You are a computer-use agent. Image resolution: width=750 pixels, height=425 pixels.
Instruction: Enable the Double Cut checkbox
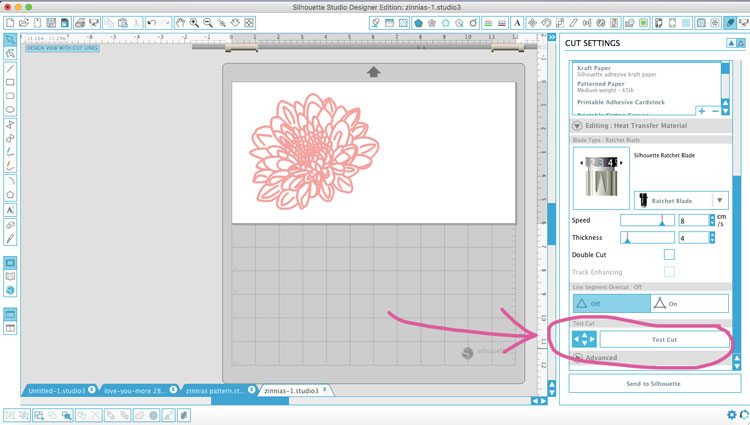click(669, 254)
